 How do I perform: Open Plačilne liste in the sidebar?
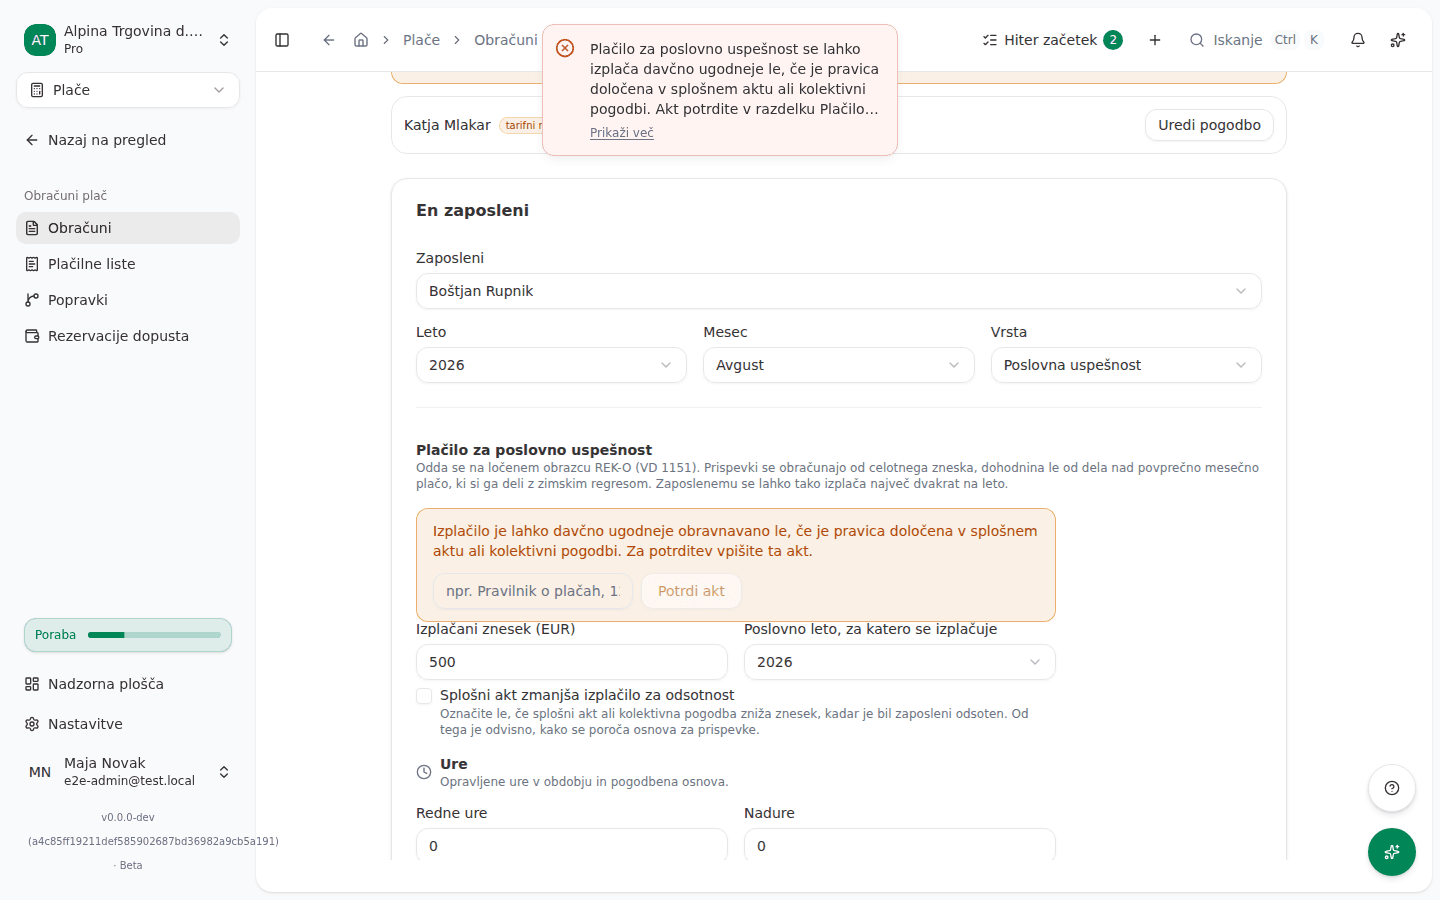click(x=128, y=264)
